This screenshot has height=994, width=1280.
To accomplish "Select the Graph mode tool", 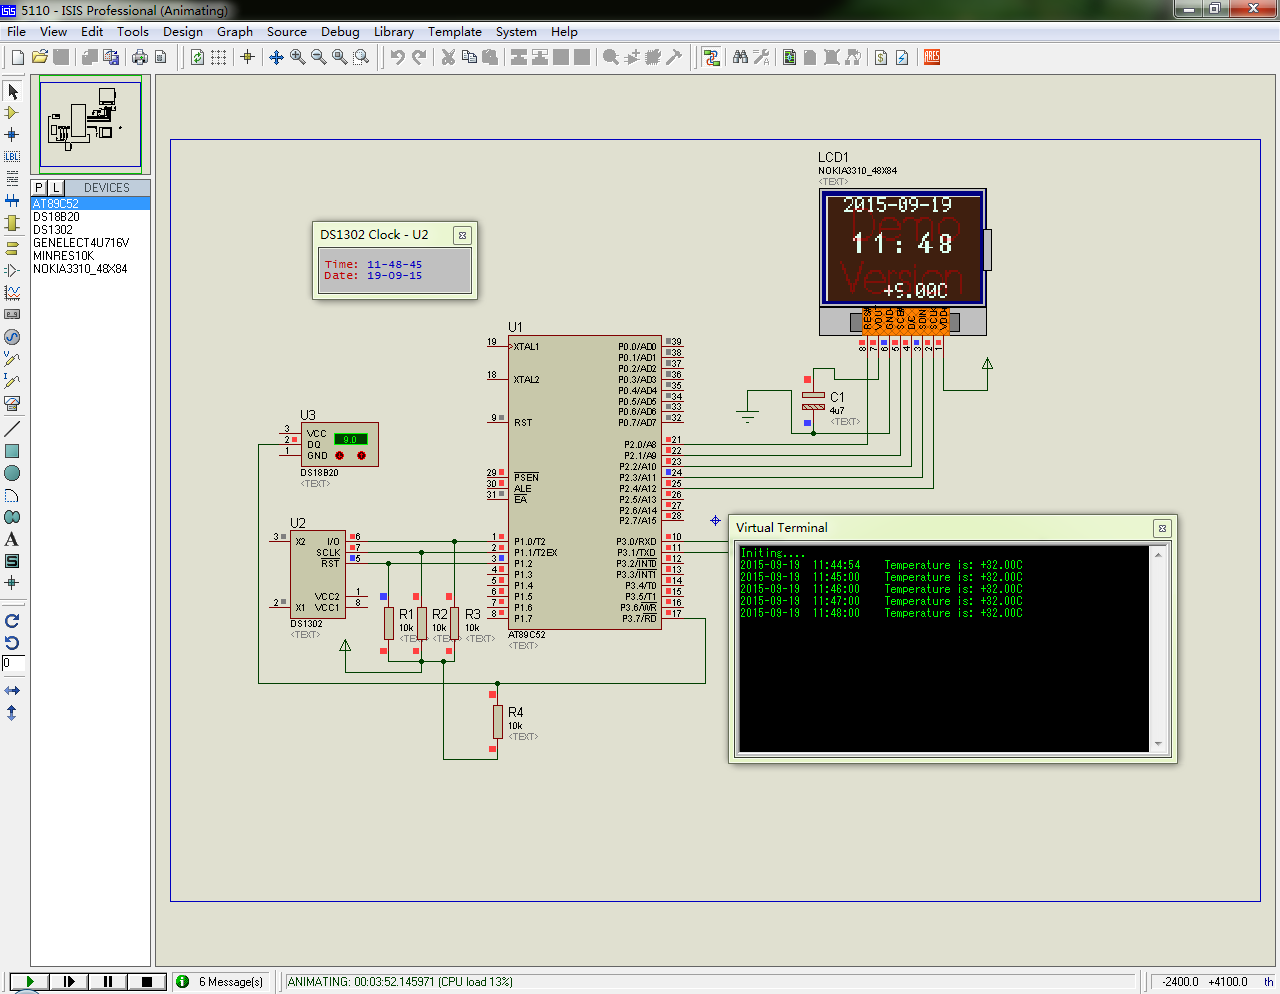I will [12, 292].
